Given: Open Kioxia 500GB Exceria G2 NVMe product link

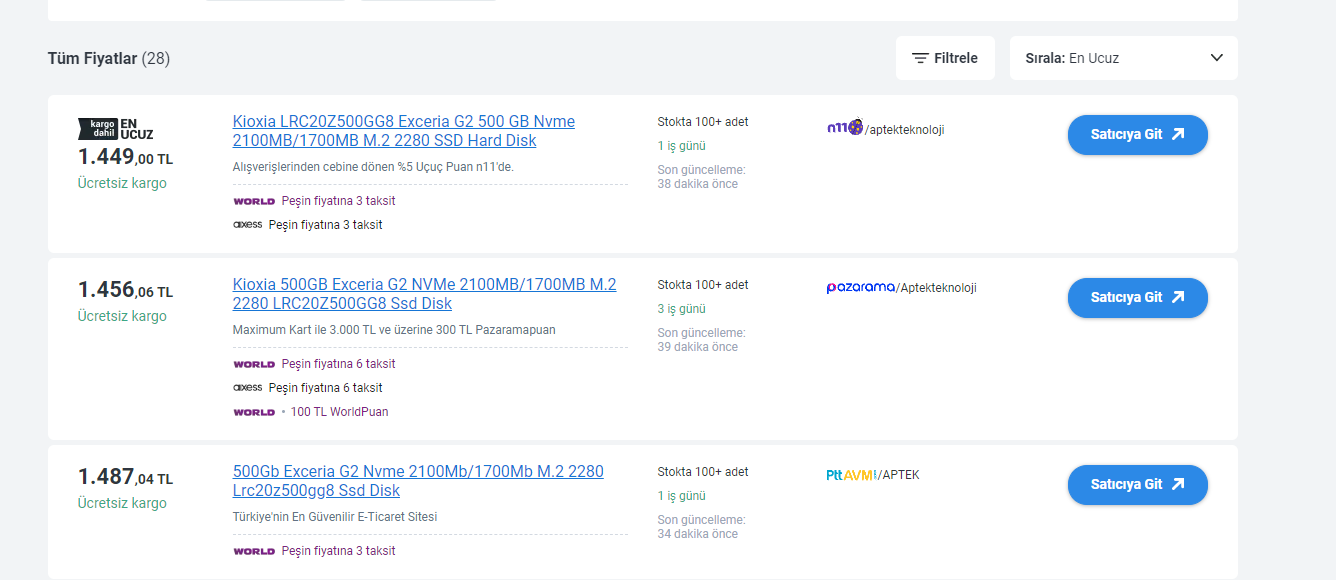Looking at the screenshot, I should 425,294.
